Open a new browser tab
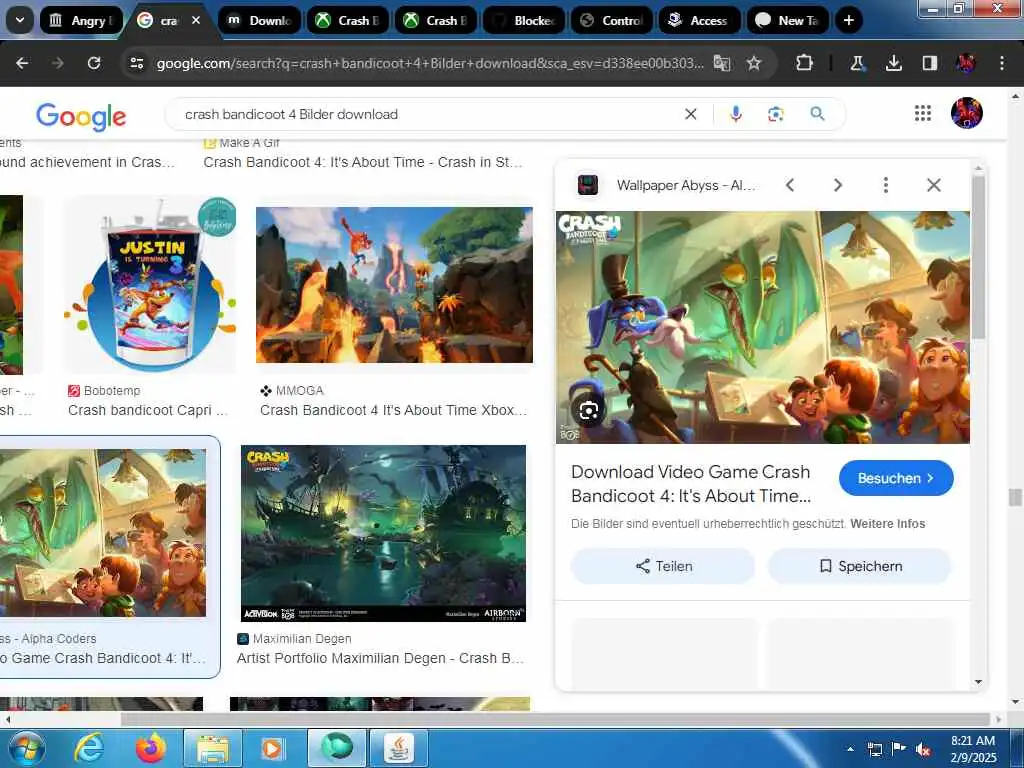Screen dimensions: 1024x768 pyautogui.click(x=848, y=20)
